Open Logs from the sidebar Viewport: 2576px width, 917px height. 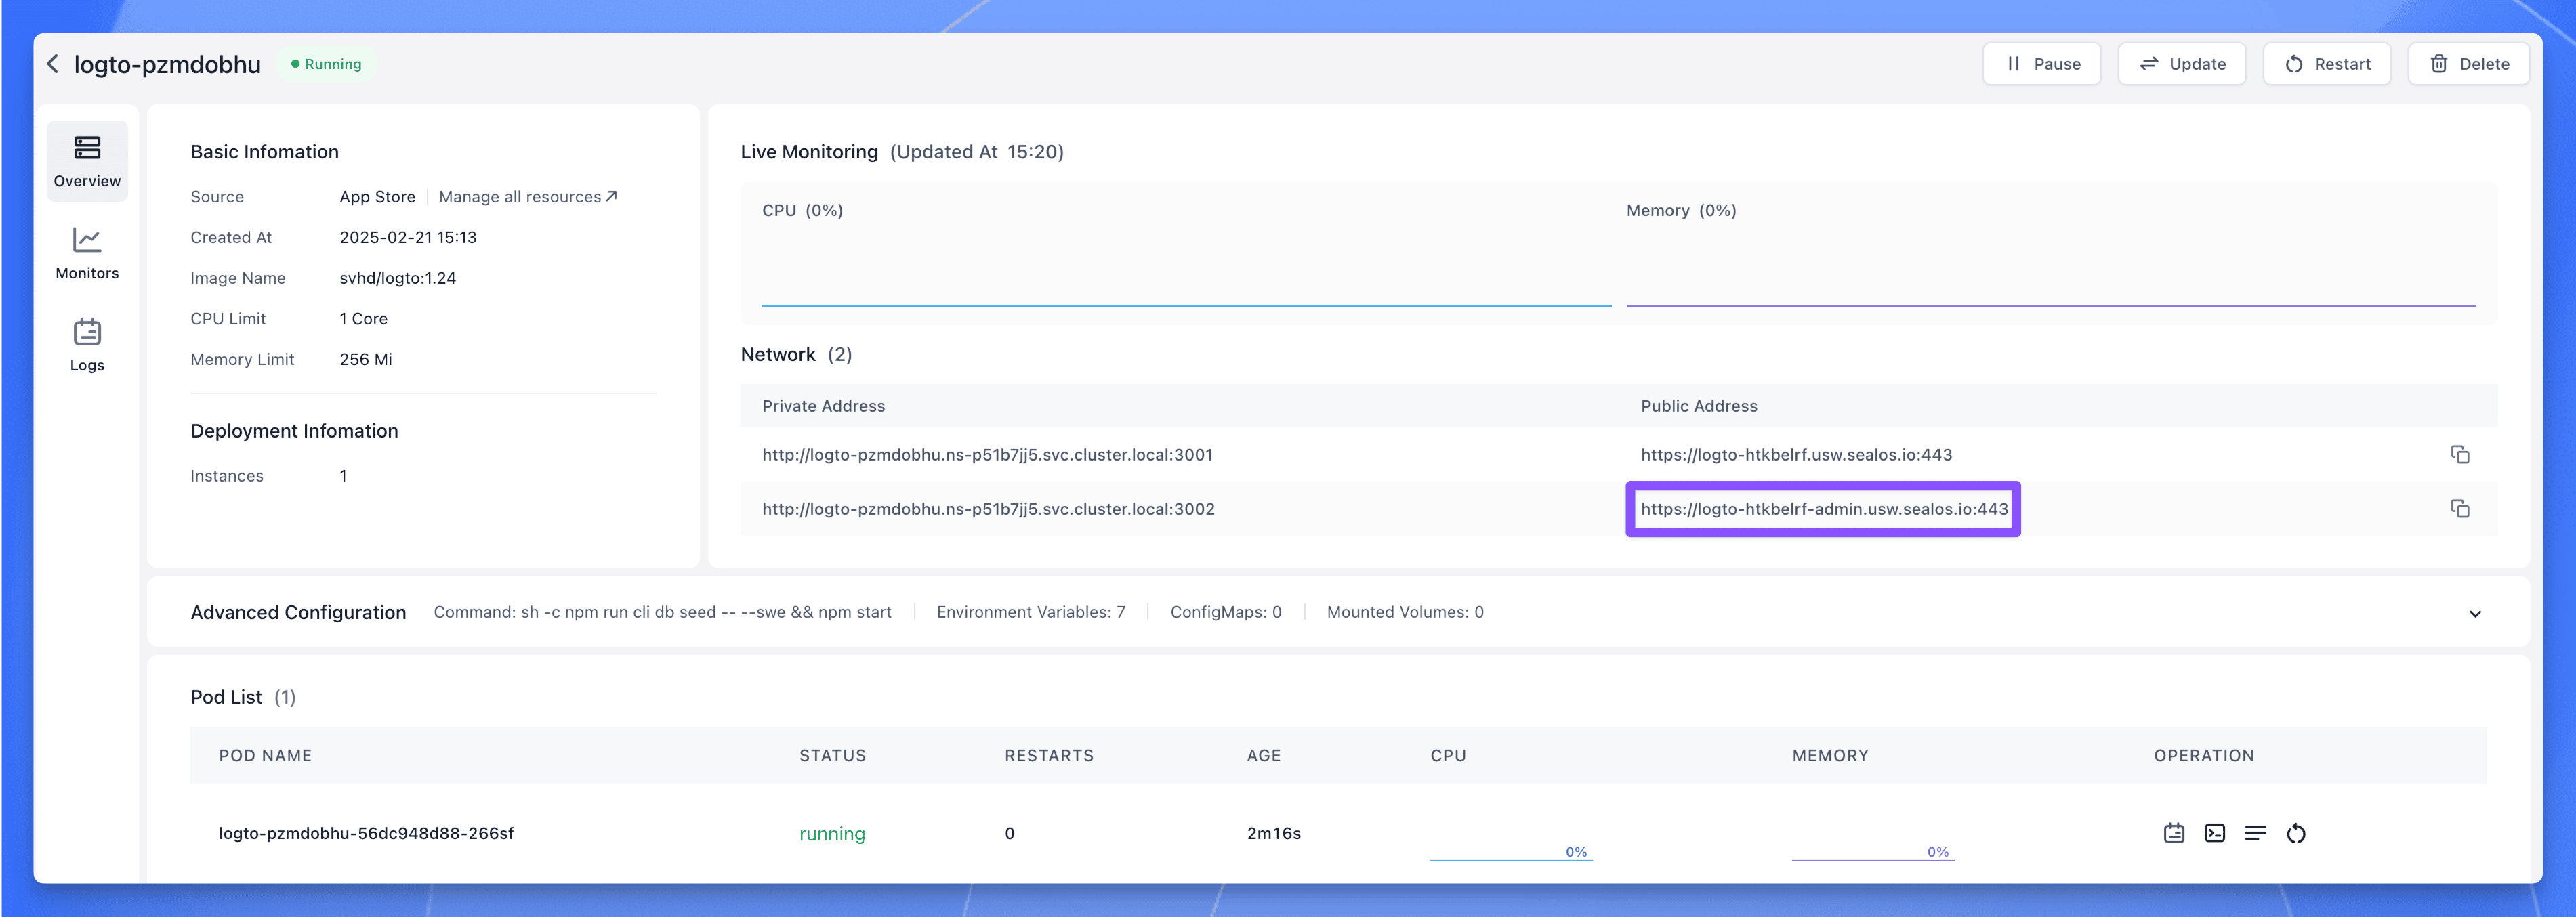pos(87,344)
